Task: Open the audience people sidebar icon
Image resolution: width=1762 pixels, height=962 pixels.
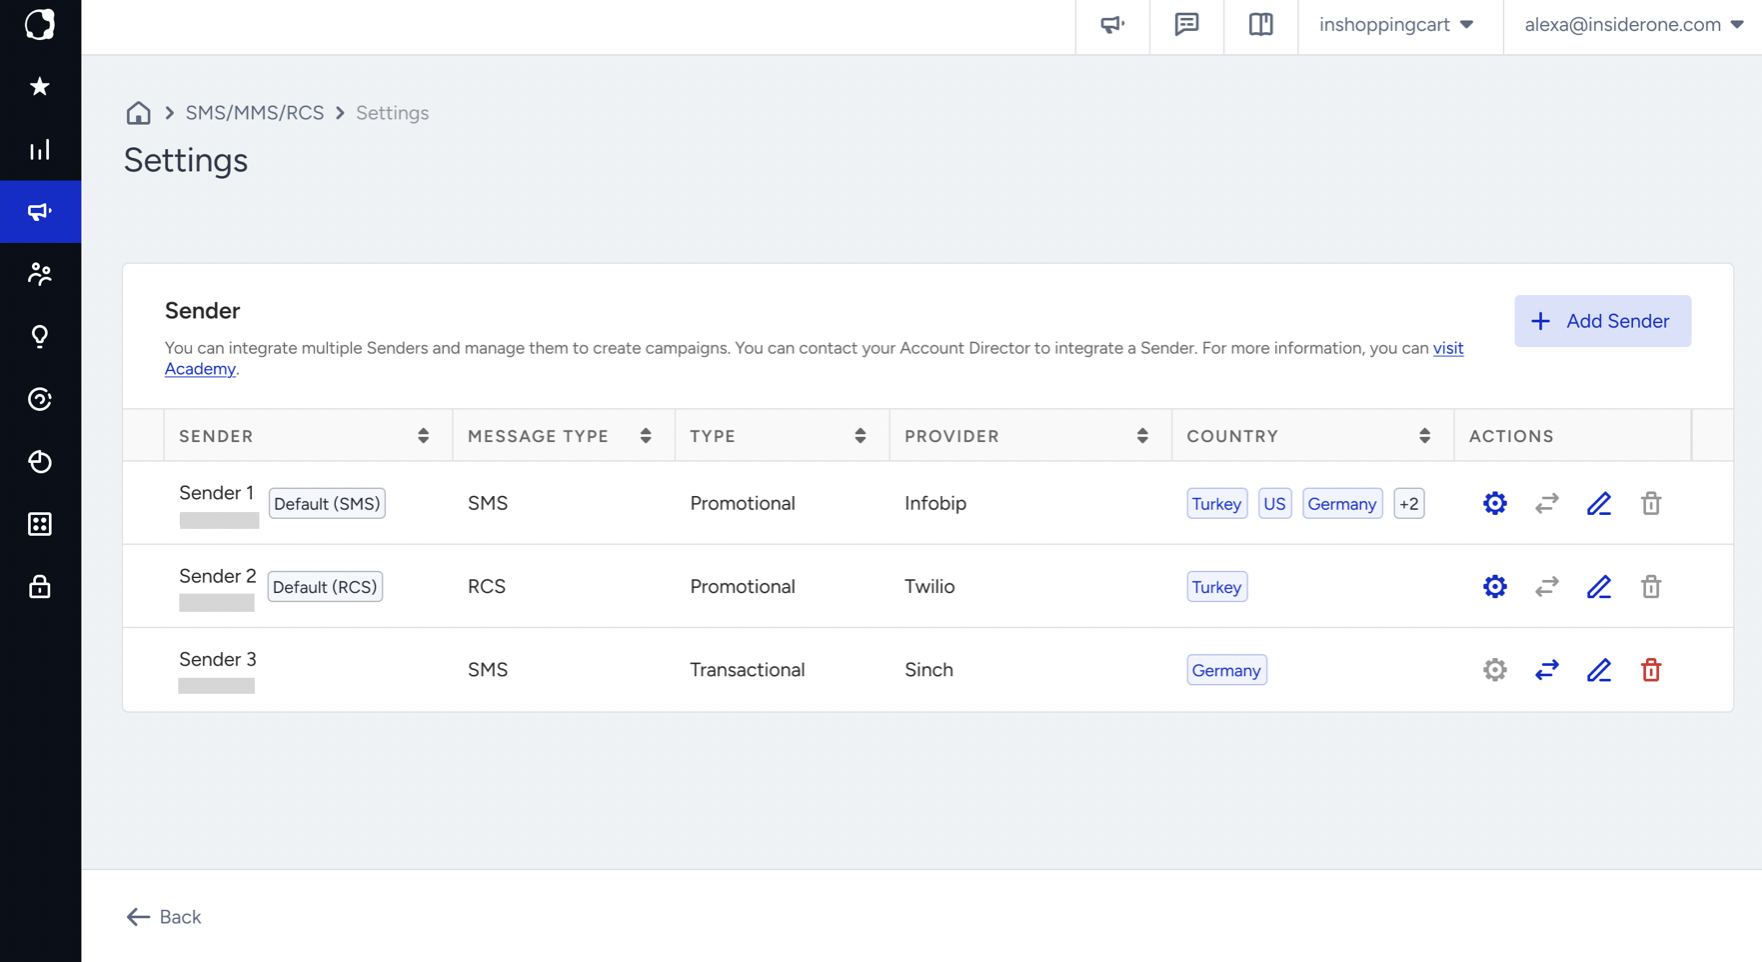Action: coord(40,274)
